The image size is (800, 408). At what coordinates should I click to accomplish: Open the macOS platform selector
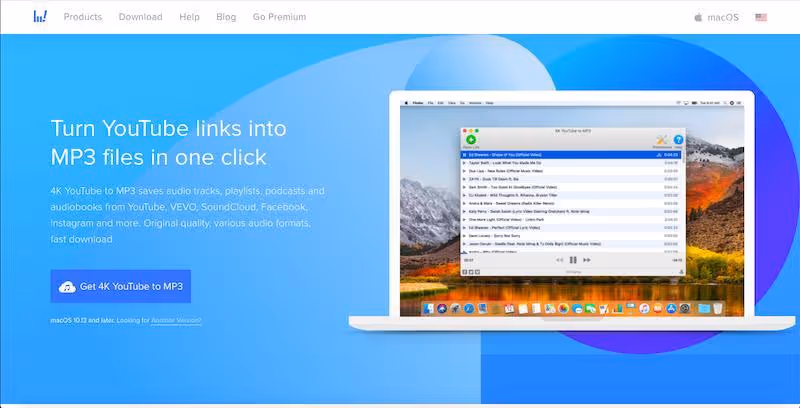(716, 17)
